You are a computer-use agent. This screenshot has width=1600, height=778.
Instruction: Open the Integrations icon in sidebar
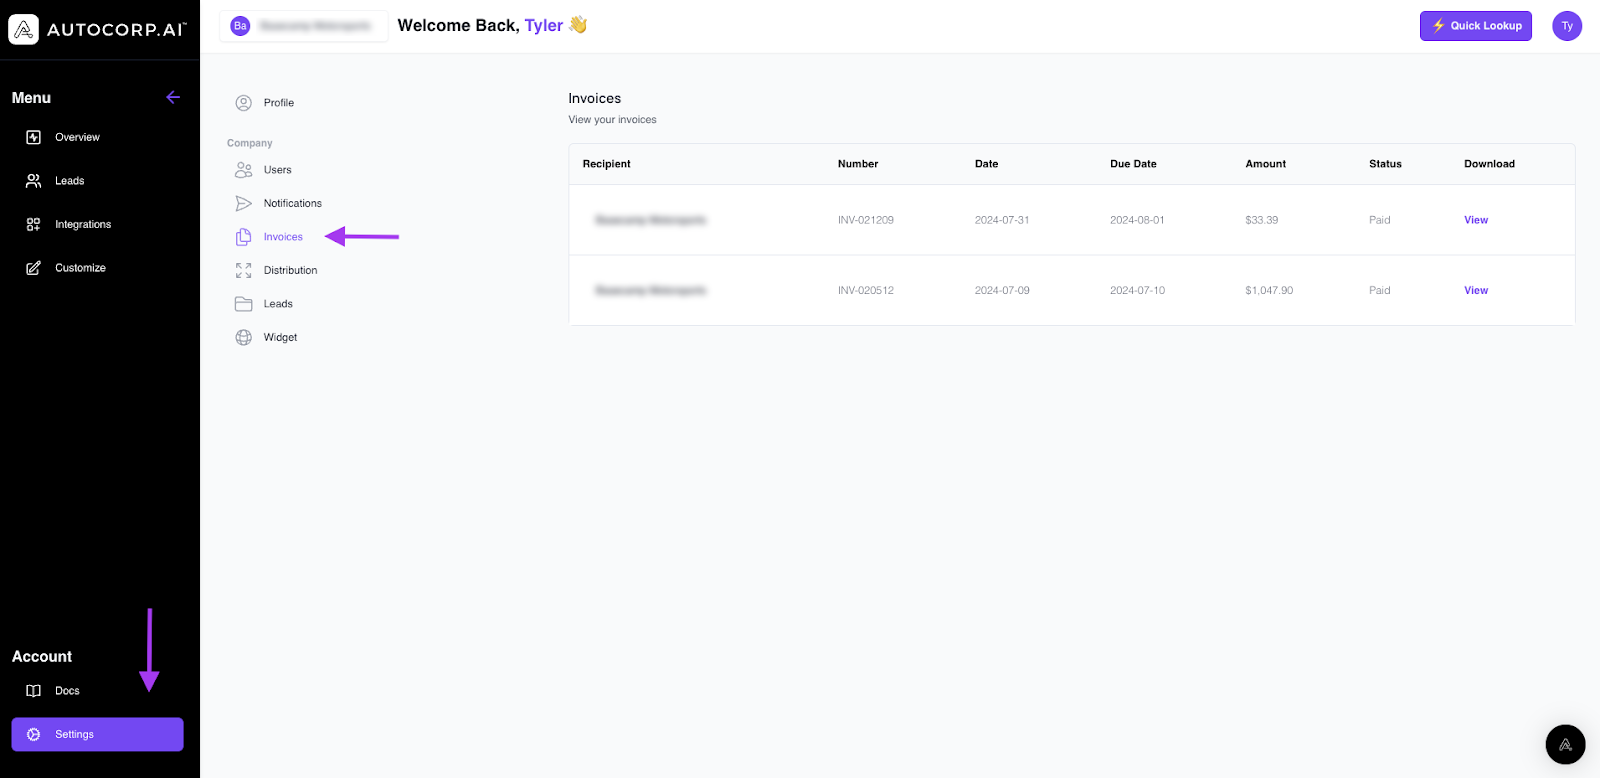pos(33,224)
